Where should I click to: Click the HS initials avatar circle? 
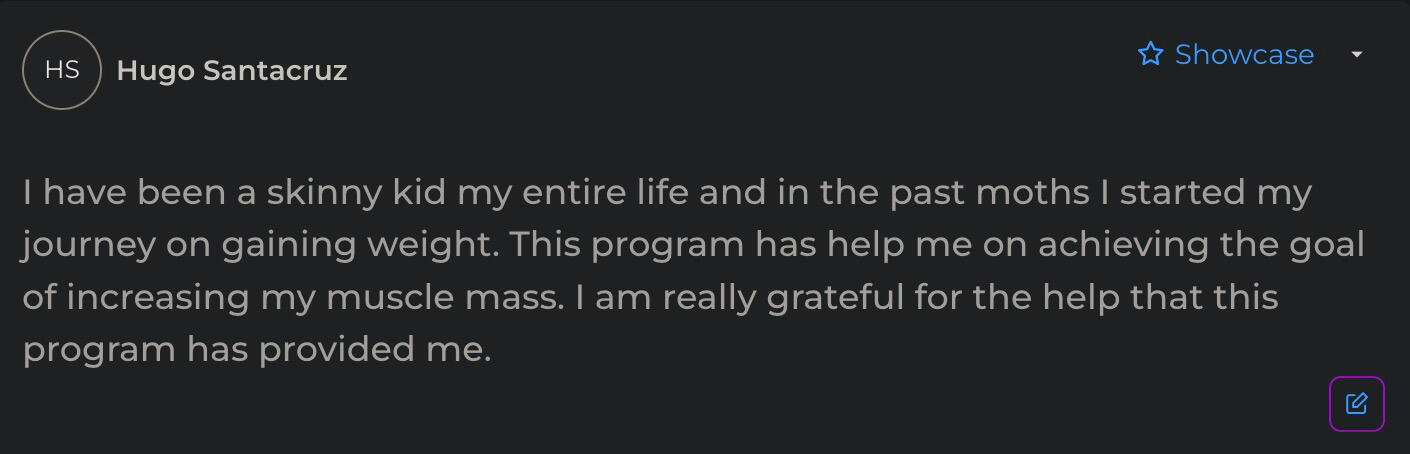point(62,70)
